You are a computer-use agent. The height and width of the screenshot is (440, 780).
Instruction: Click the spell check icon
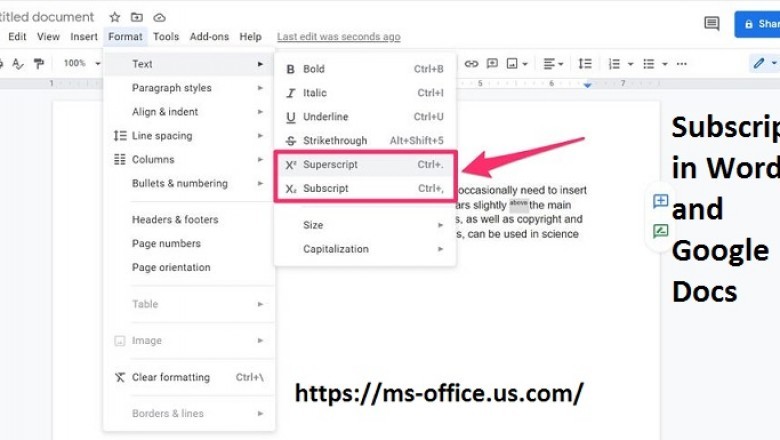coord(18,64)
